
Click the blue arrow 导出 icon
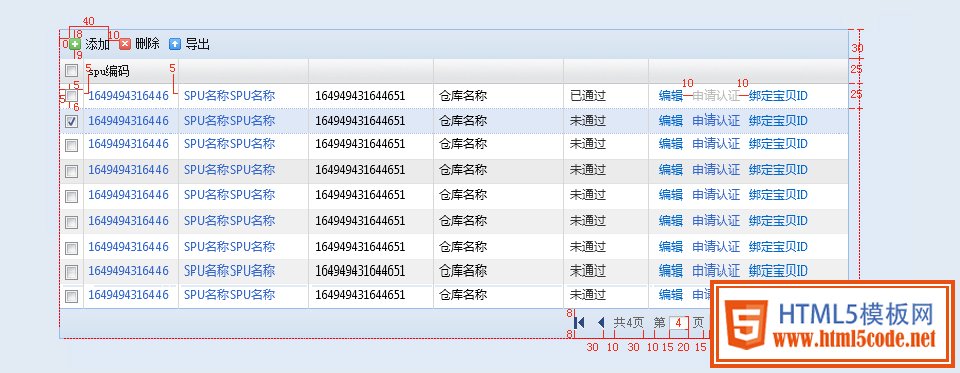point(175,44)
